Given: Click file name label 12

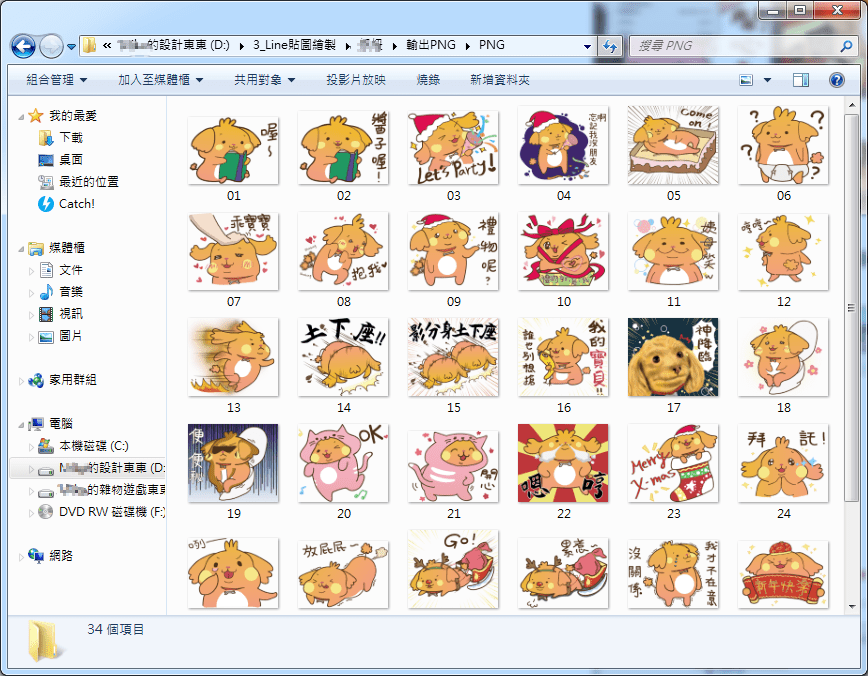Looking at the screenshot, I should click(783, 302).
